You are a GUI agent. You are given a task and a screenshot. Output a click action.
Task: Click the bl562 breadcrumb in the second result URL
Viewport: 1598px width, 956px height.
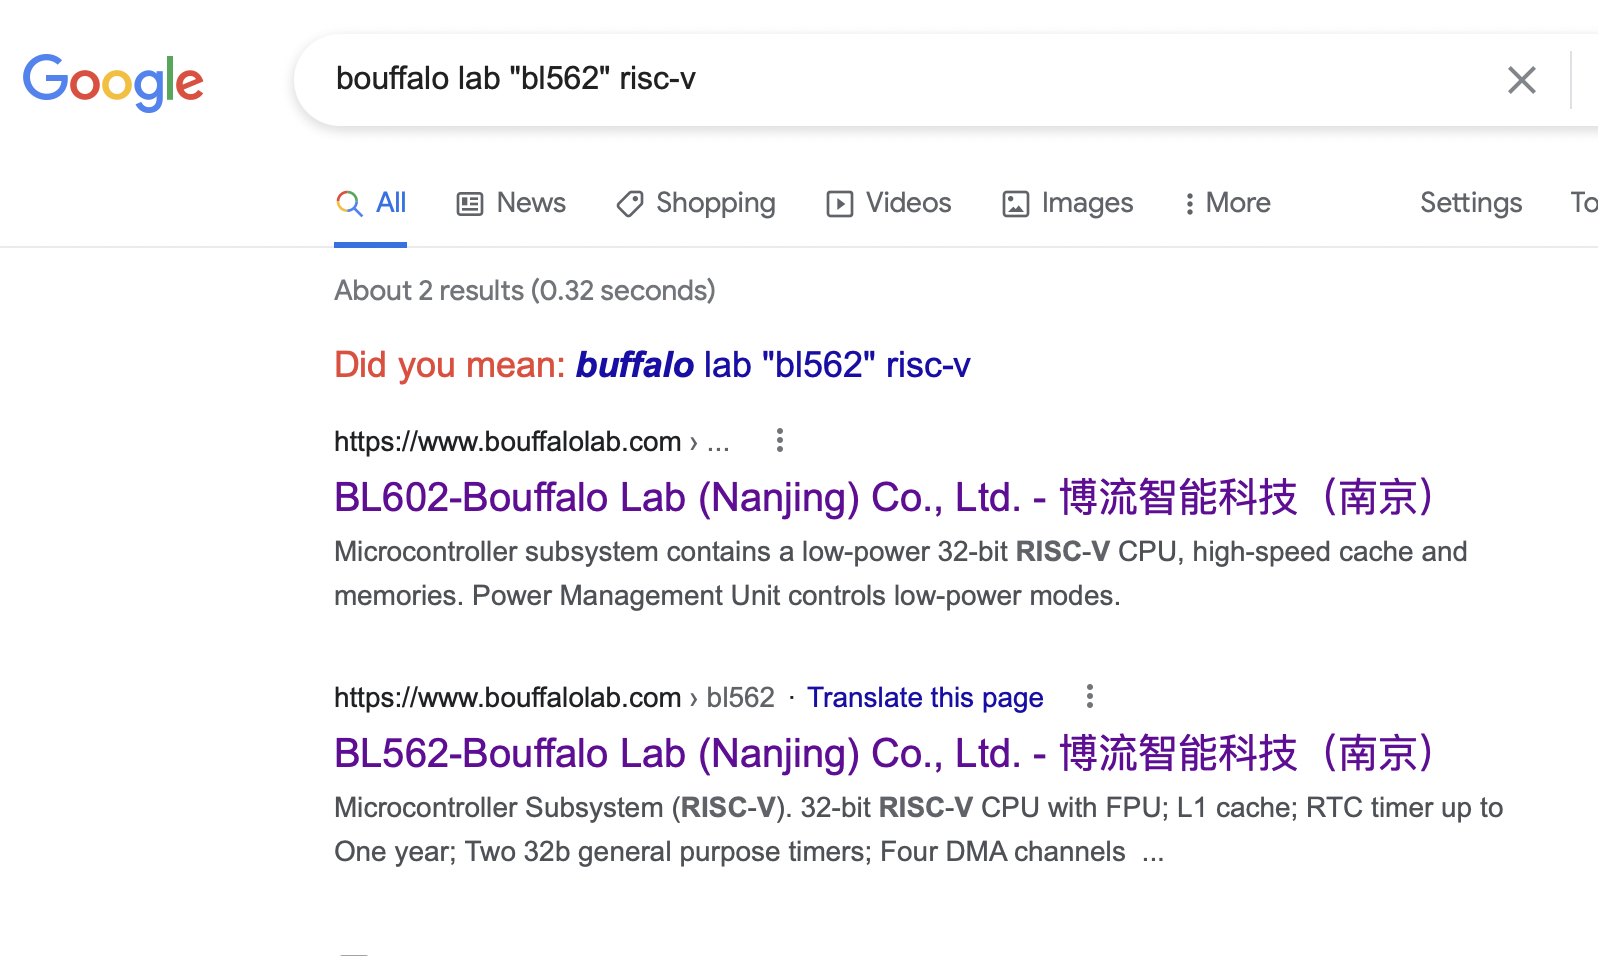[x=740, y=697]
